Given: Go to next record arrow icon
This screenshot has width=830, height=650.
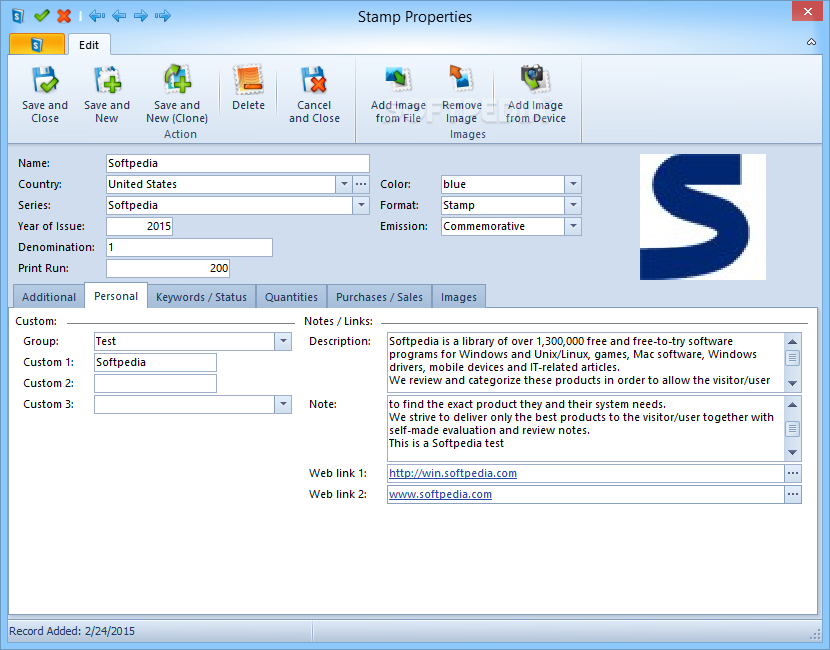Looking at the screenshot, I should click(140, 16).
